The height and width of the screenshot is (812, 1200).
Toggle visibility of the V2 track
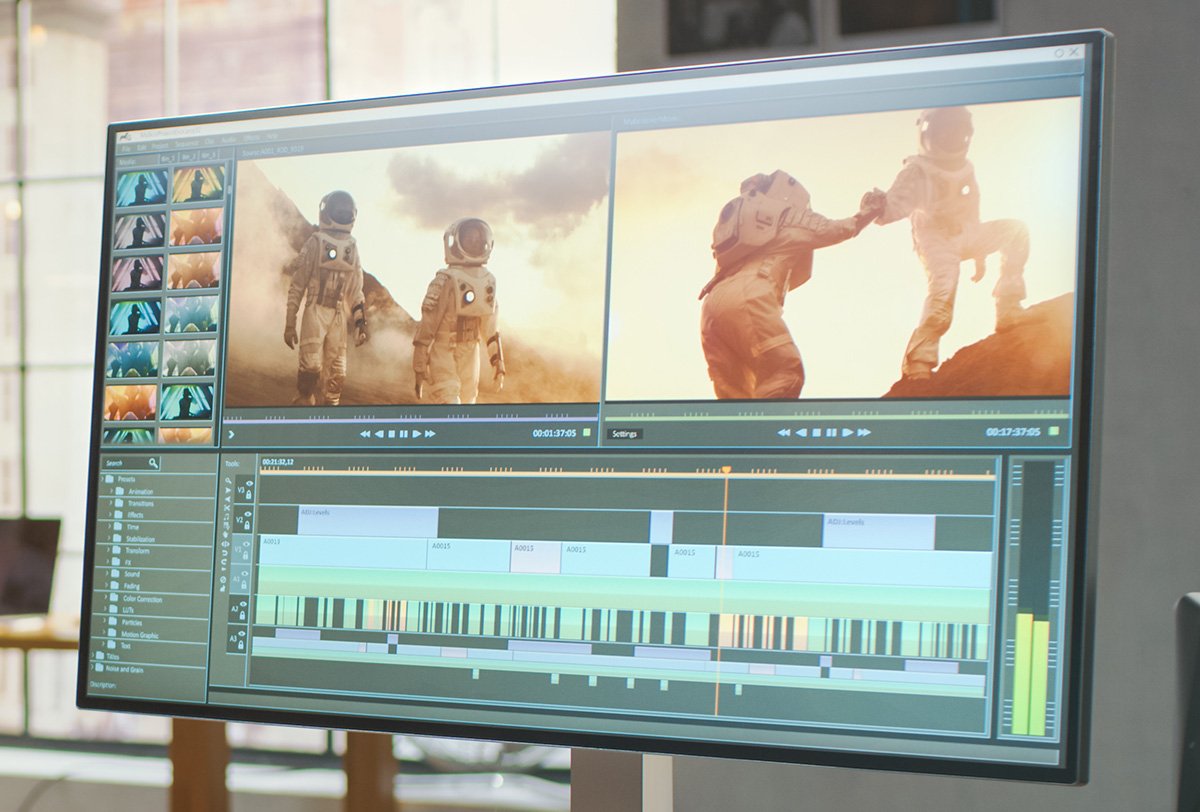tap(249, 515)
